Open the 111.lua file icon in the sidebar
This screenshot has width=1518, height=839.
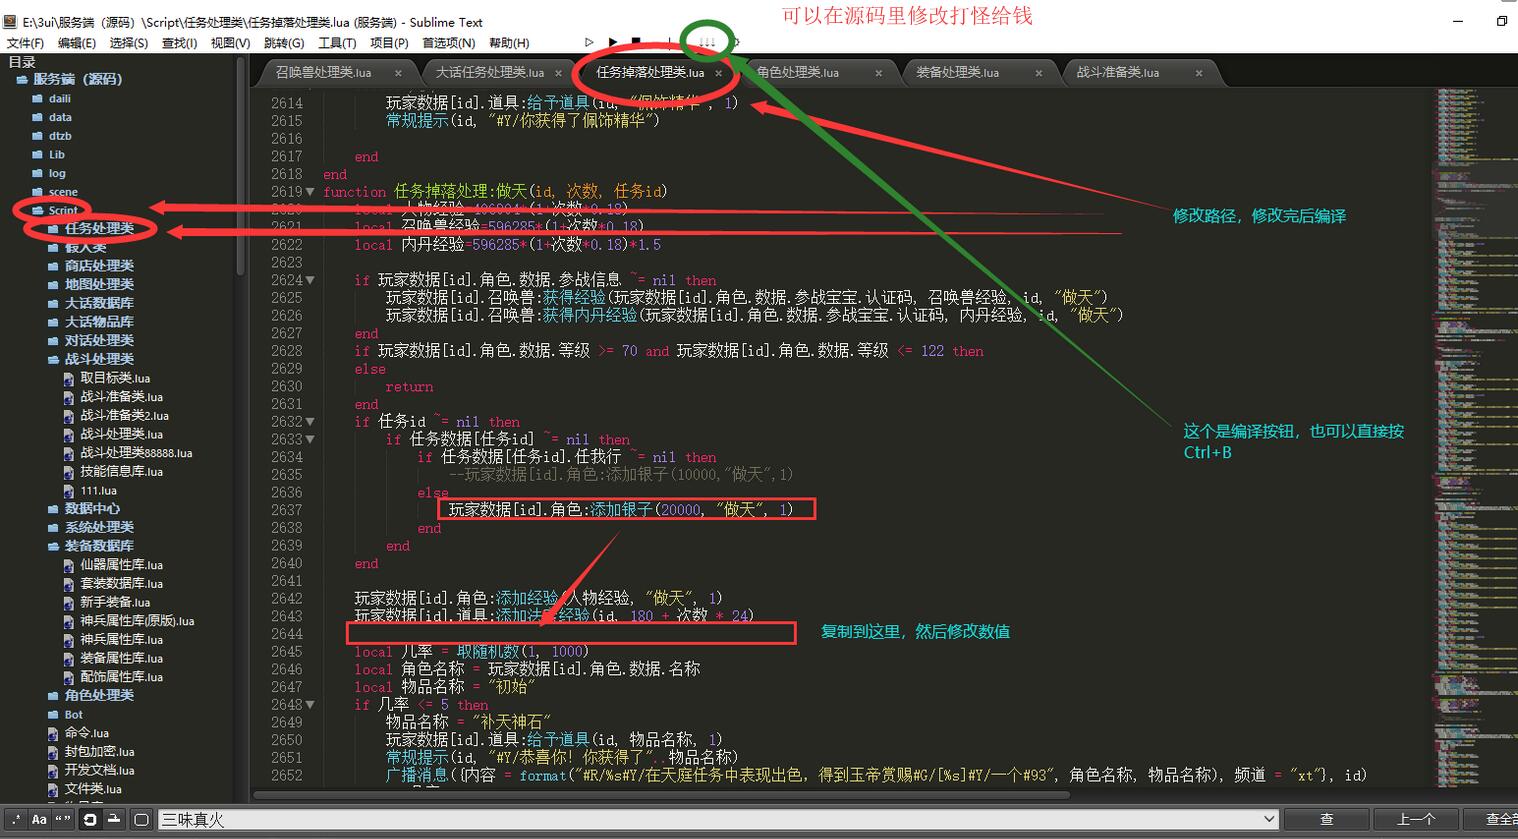tap(69, 491)
